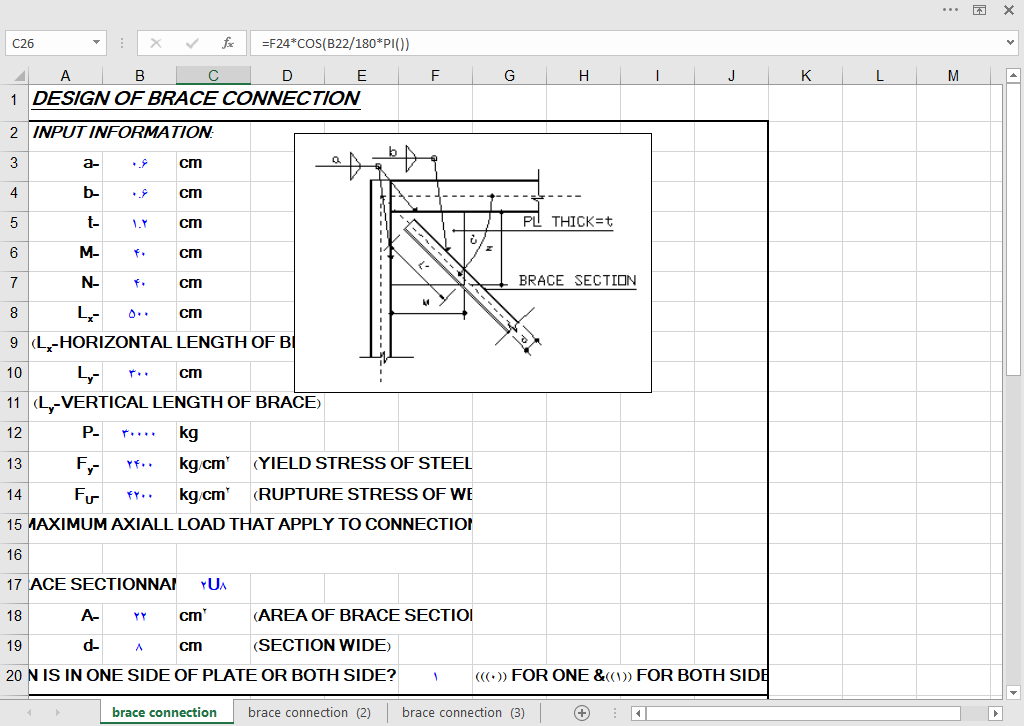Screen dimensions: 1024x726
Task: Select INPUT INFORMATION cell
Action: tap(123, 133)
